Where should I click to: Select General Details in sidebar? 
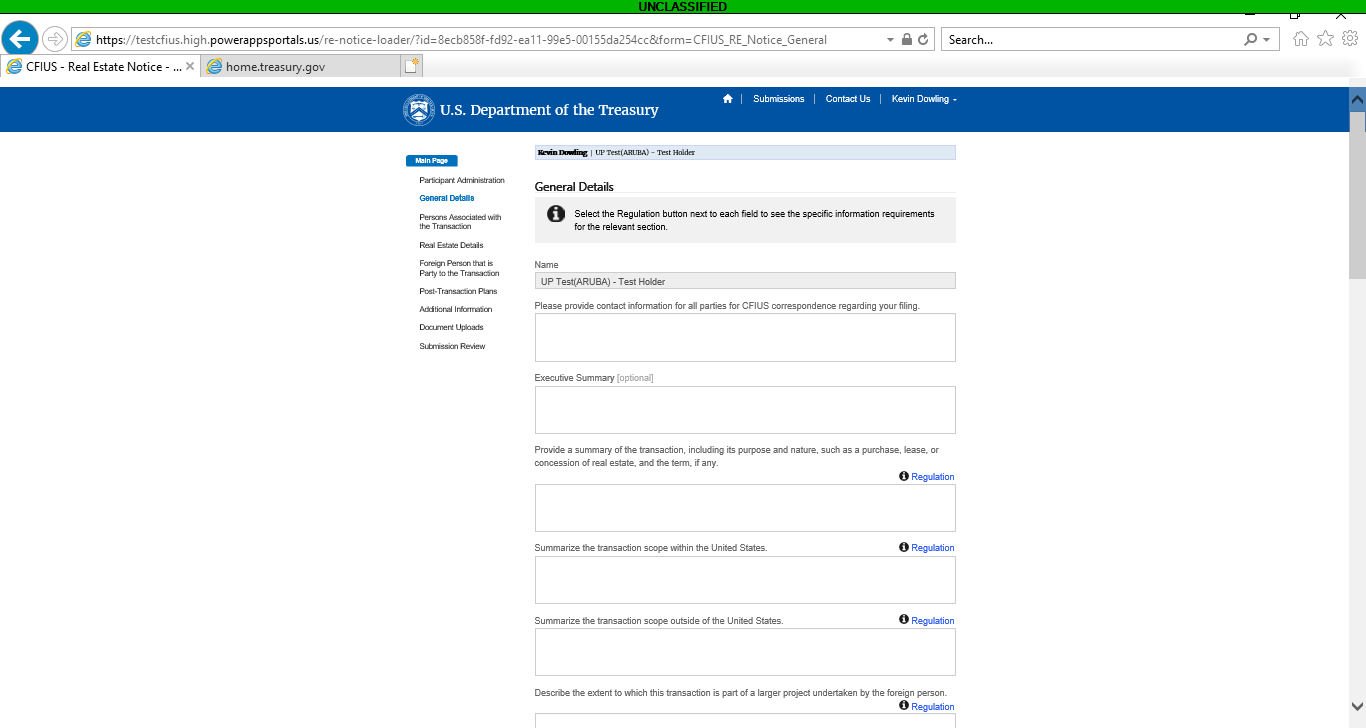[x=447, y=199]
